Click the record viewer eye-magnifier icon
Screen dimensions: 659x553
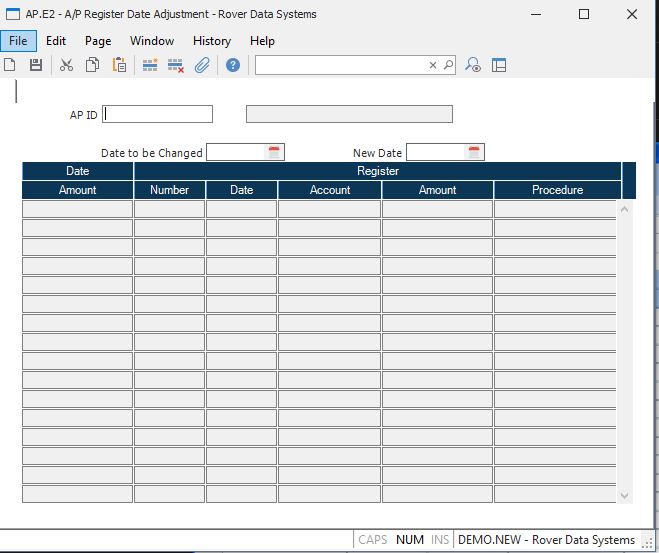474,65
